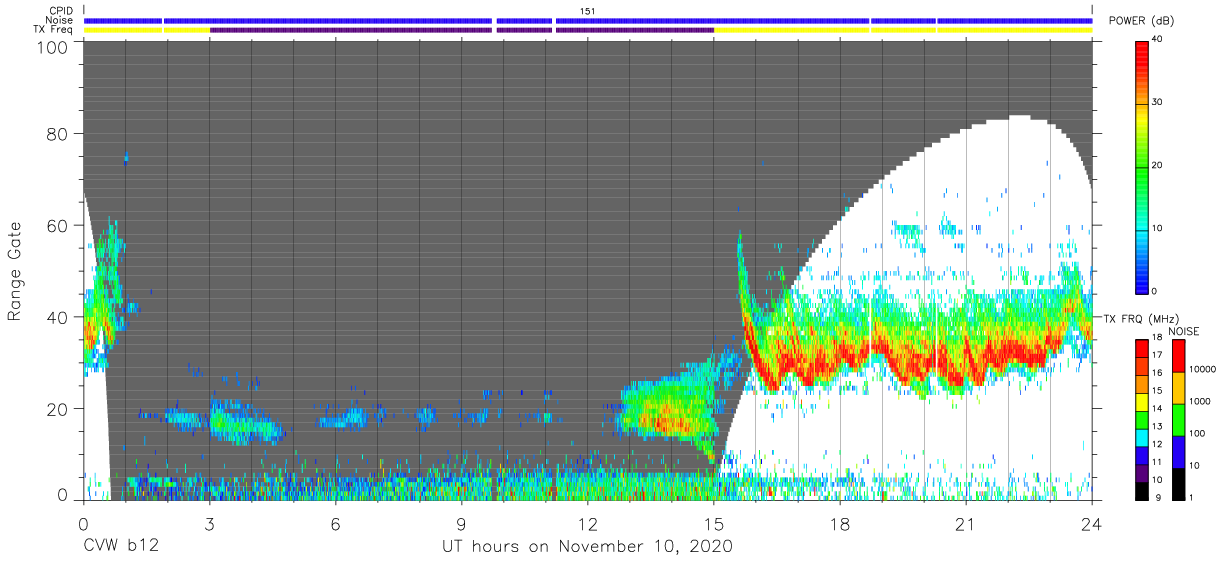Image resolution: width=1228 pixels, height=567 pixels.
Task: Click the blue Noise status bar
Action: [588, 20]
